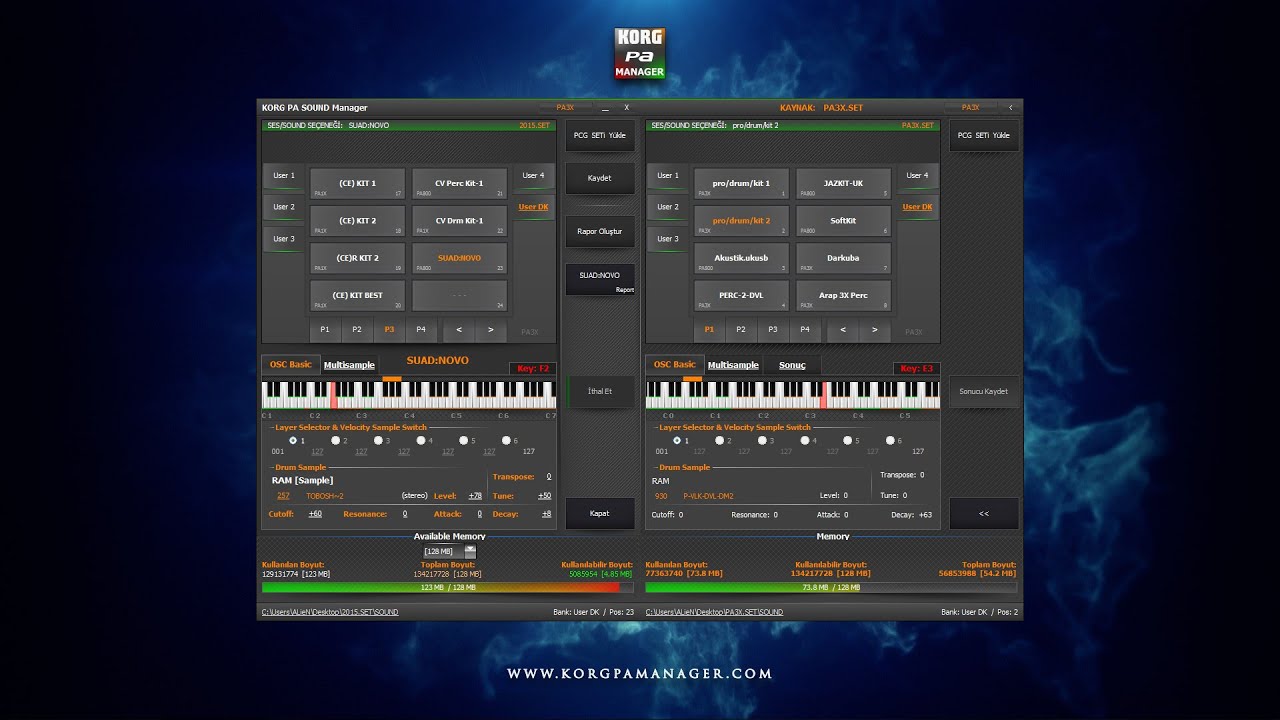Image resolution: width=1280 pixels, height=720 pixels.
Task: Select layer 6 radio in KAYNAK source panel
Action: pyautogui.click(x=890, y=440)
